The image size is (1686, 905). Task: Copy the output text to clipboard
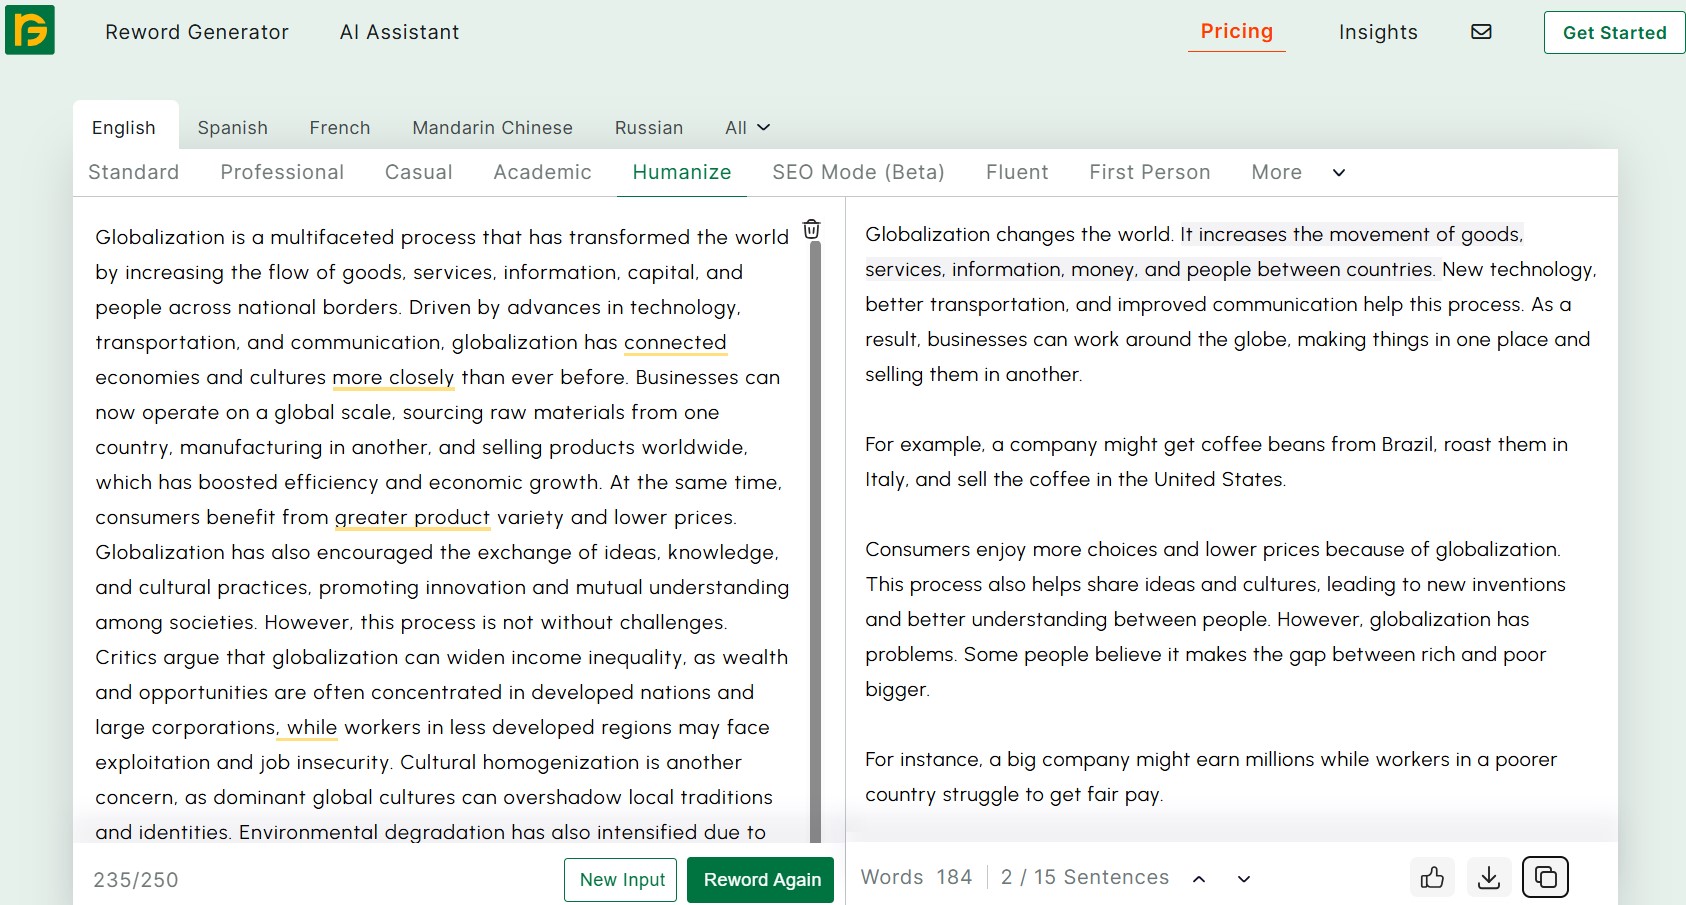coord(1545,878)
